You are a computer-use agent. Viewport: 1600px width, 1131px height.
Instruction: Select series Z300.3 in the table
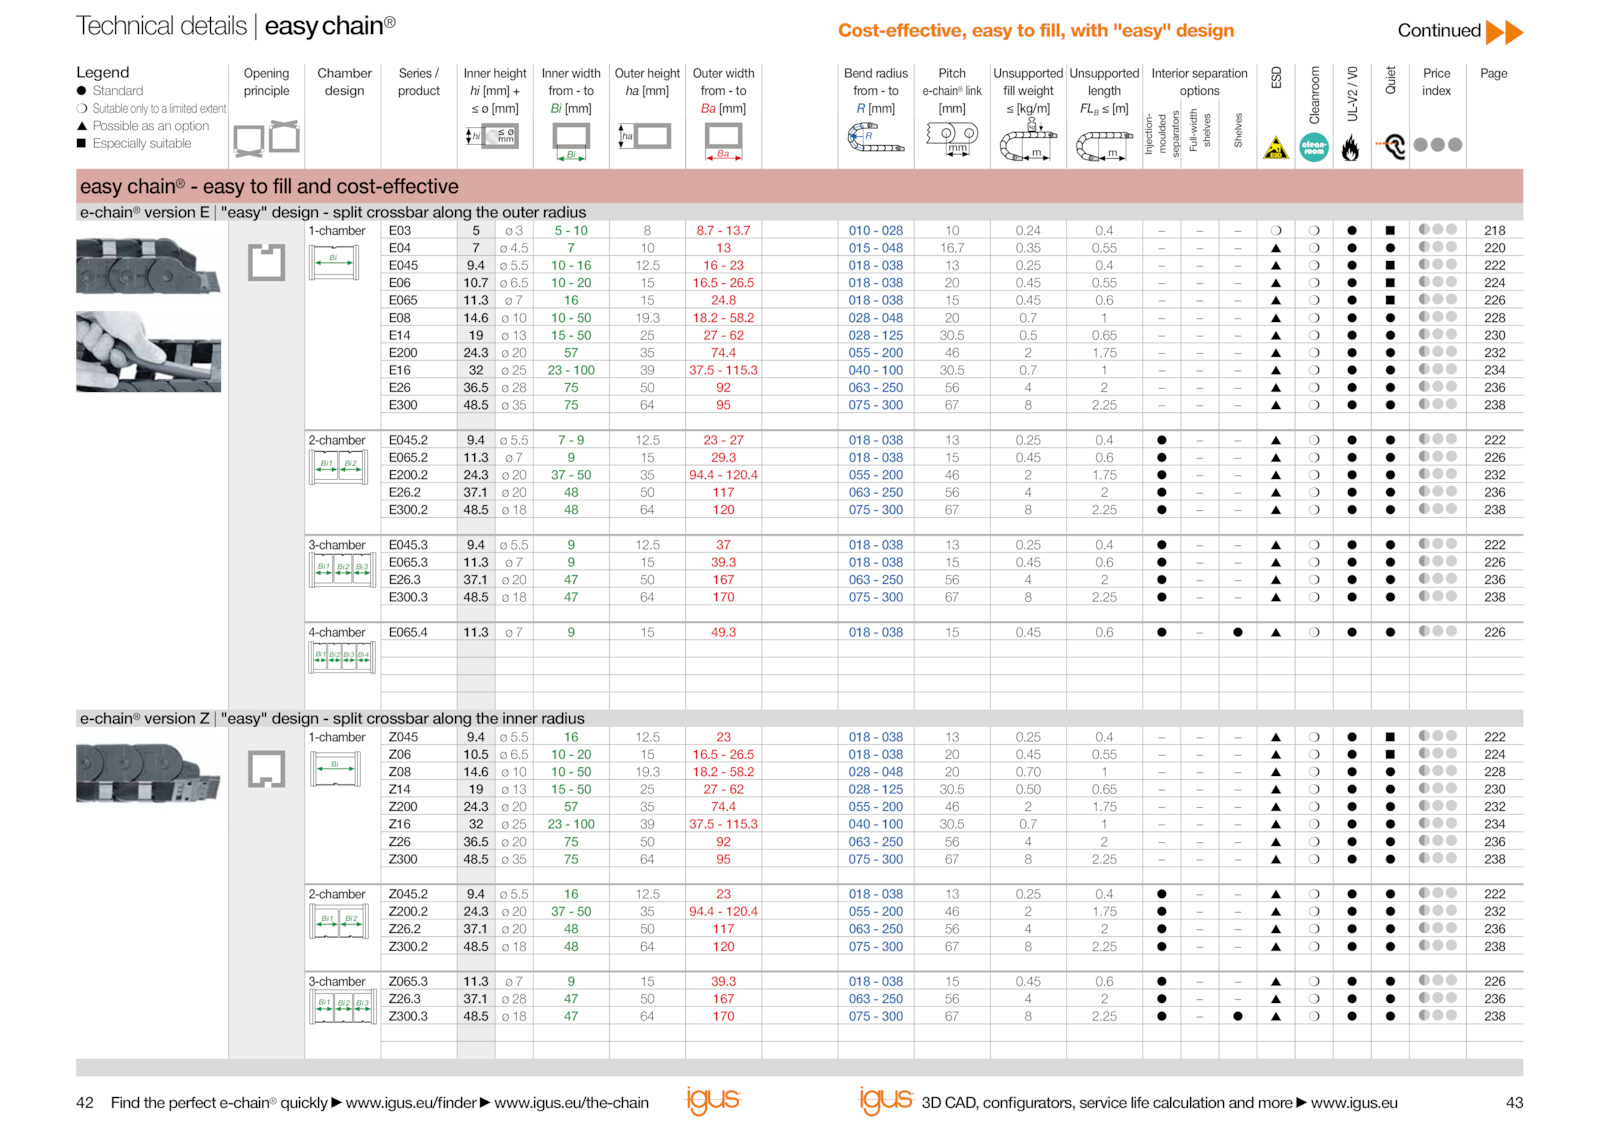[408, 1017]
